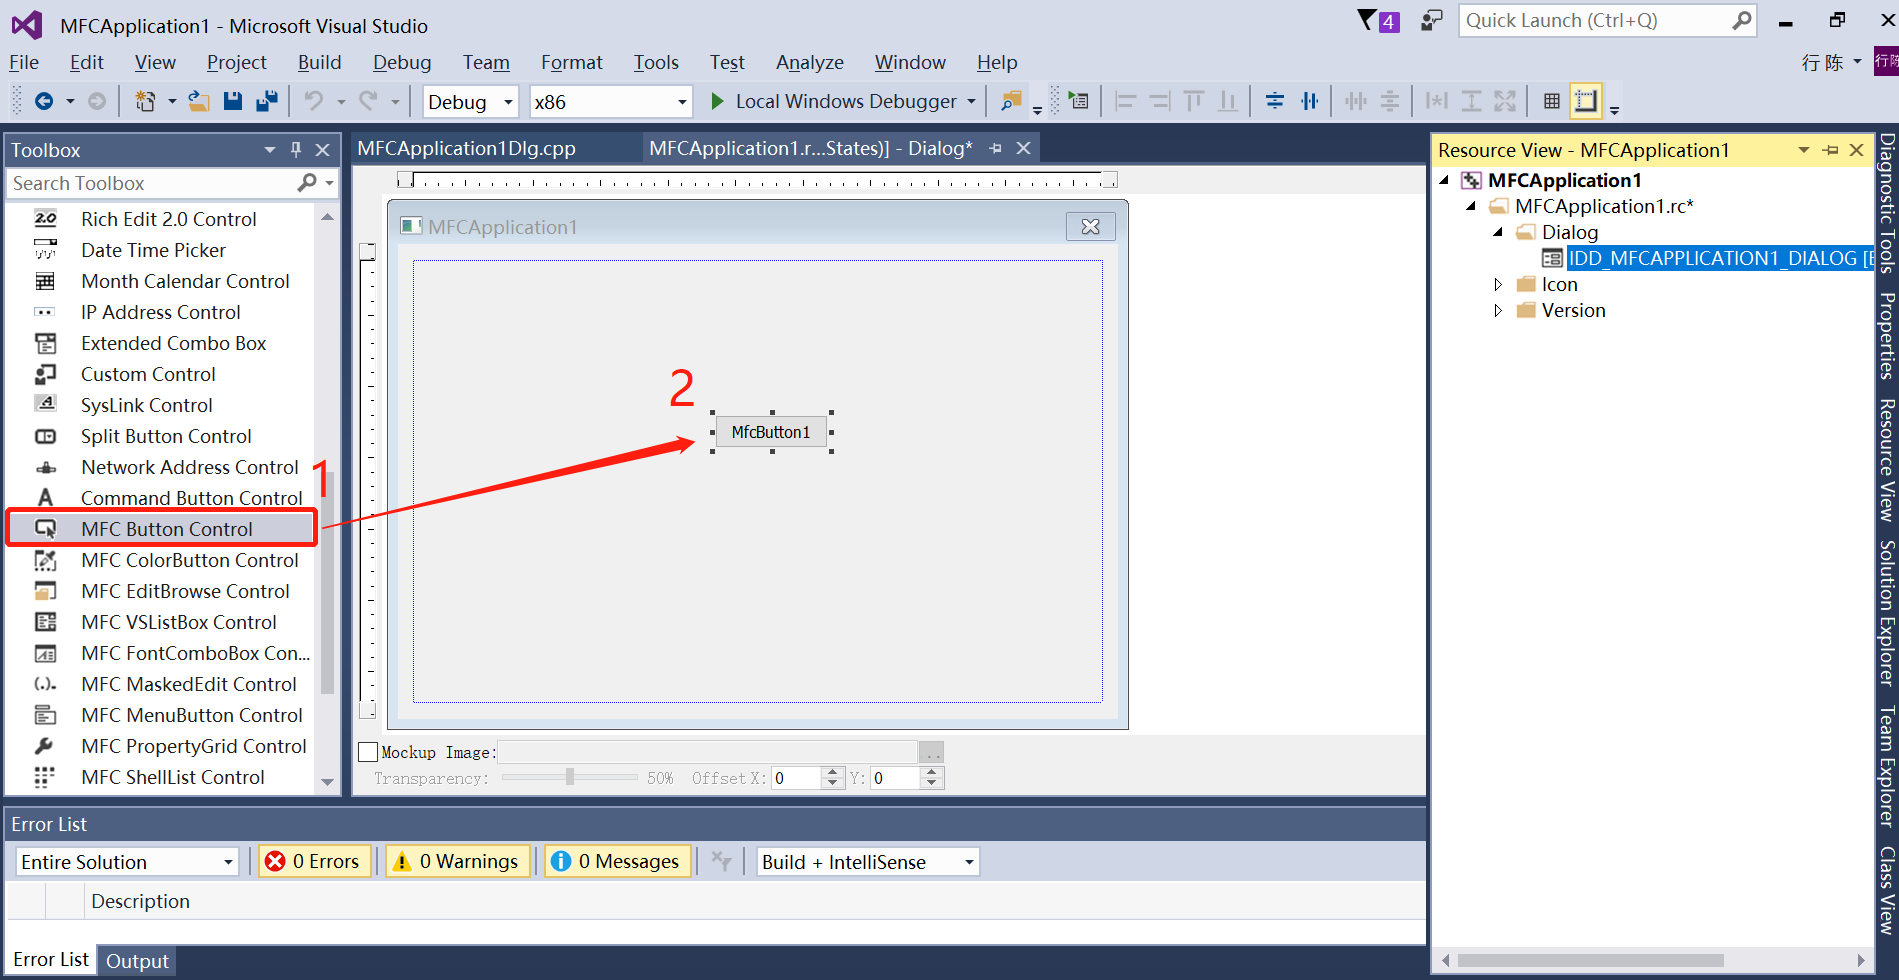This screenshot has height=980, width=1899.
Task: Open the Solution Explorer side tab
Action: tap(1887, 613)
